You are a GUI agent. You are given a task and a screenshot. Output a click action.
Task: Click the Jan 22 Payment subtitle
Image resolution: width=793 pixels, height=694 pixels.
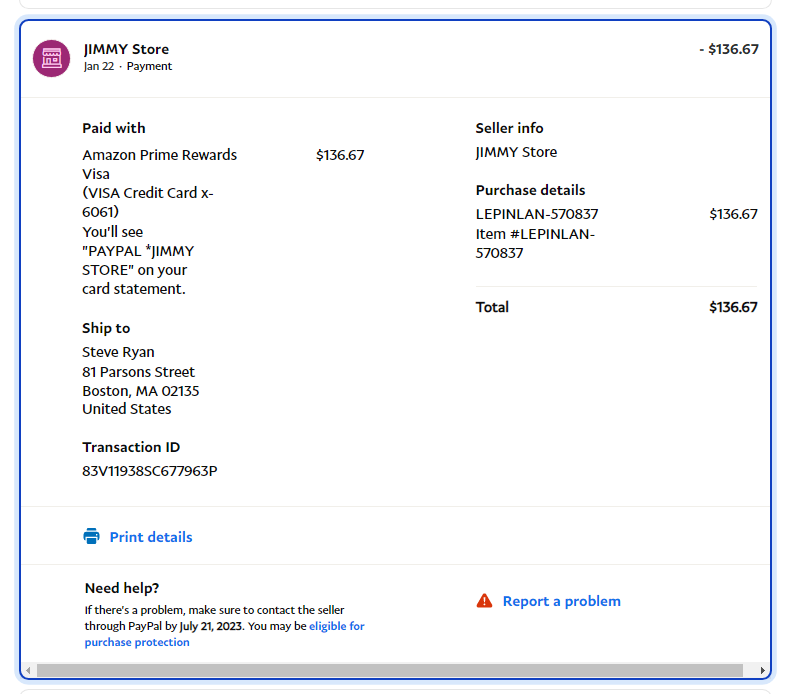128,66
